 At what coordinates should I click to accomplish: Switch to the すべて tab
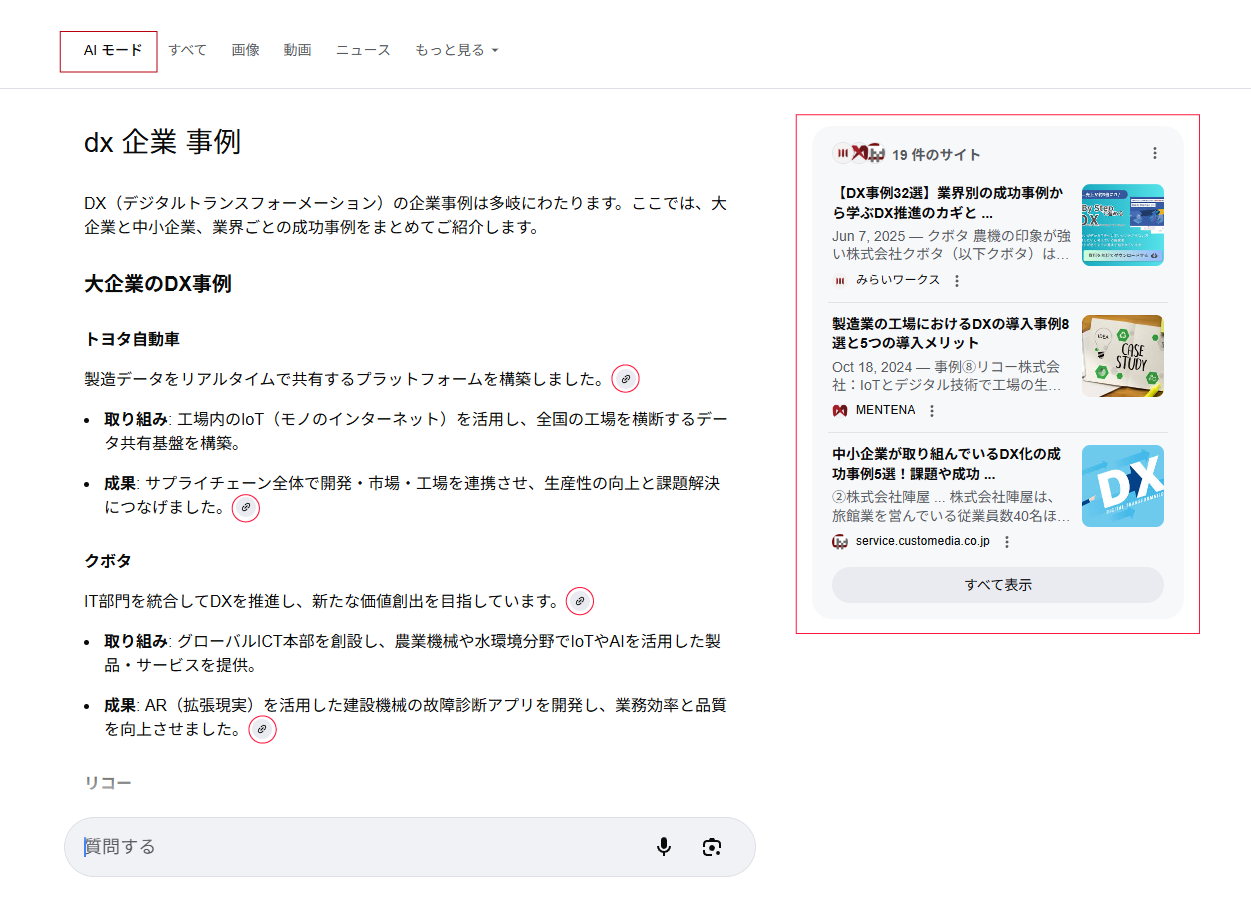(187, 50)
